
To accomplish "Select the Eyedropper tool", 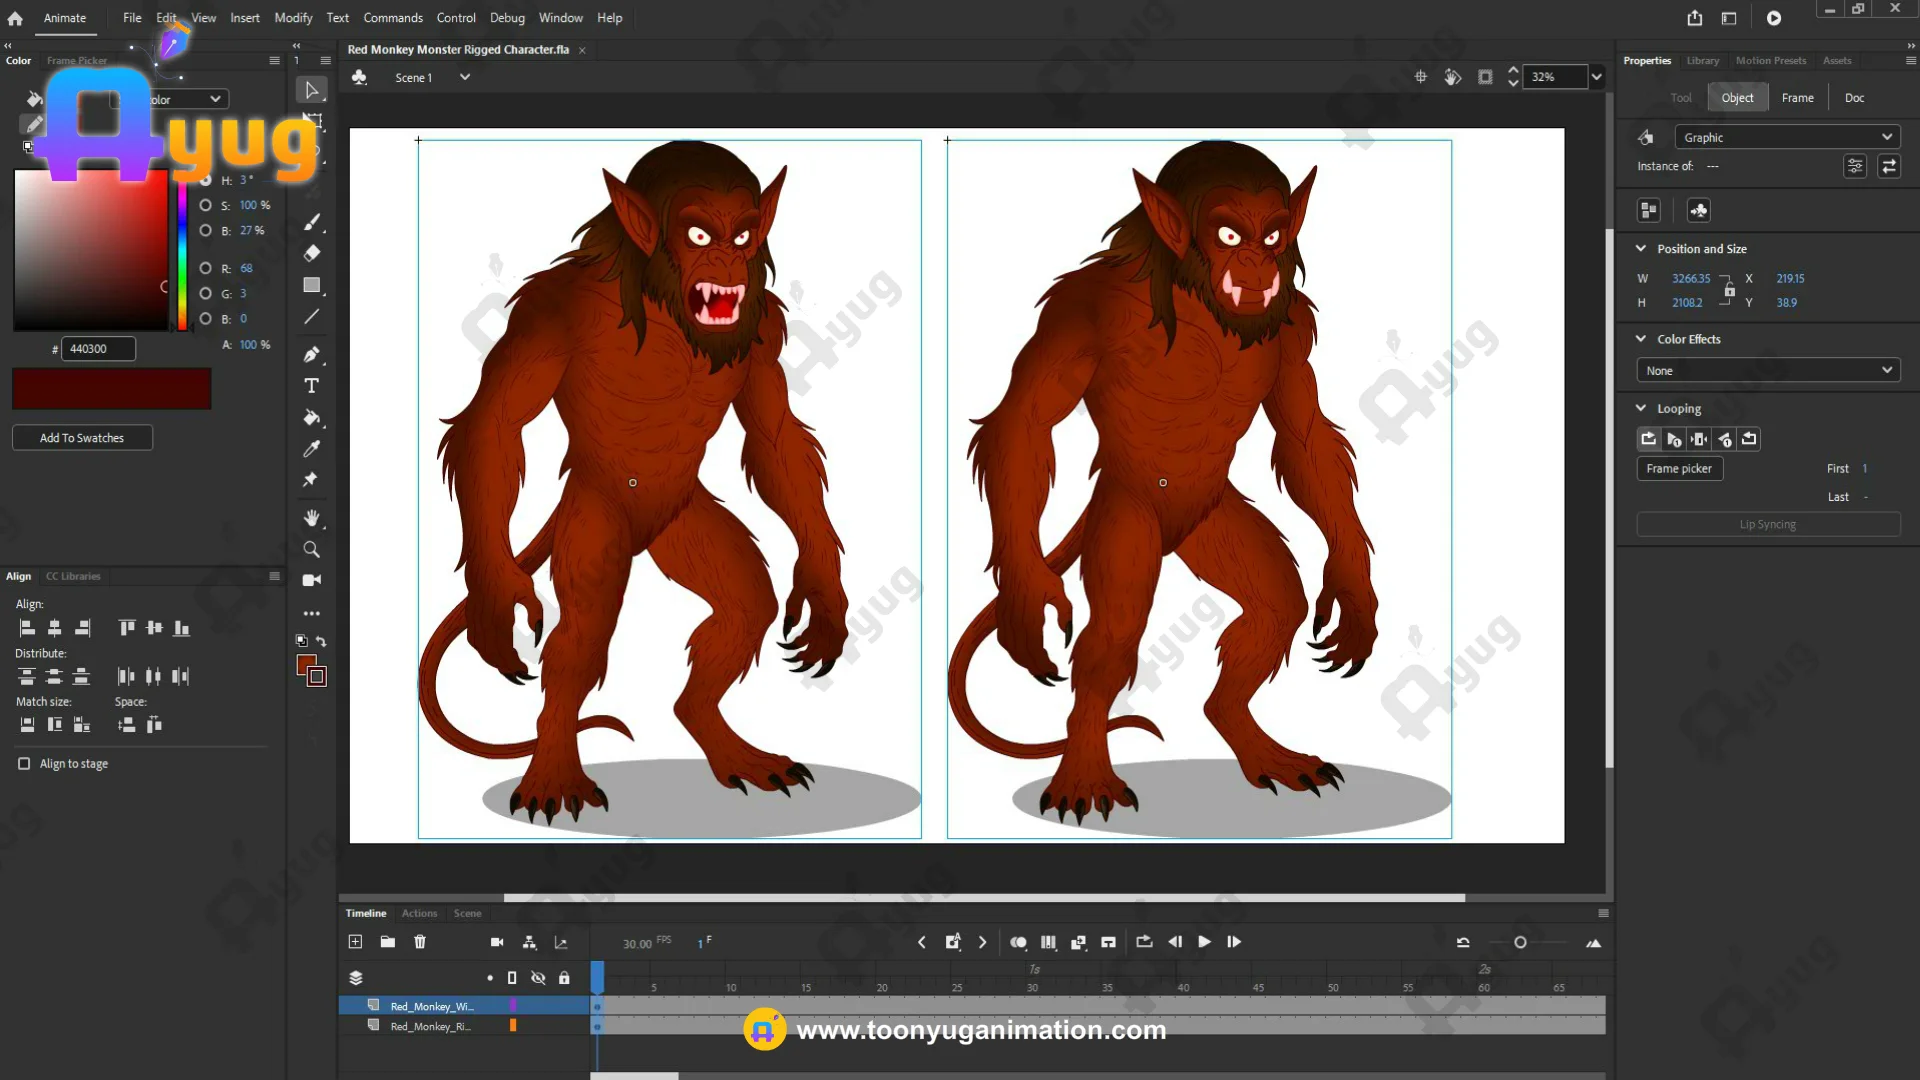I will pos(311,449).
